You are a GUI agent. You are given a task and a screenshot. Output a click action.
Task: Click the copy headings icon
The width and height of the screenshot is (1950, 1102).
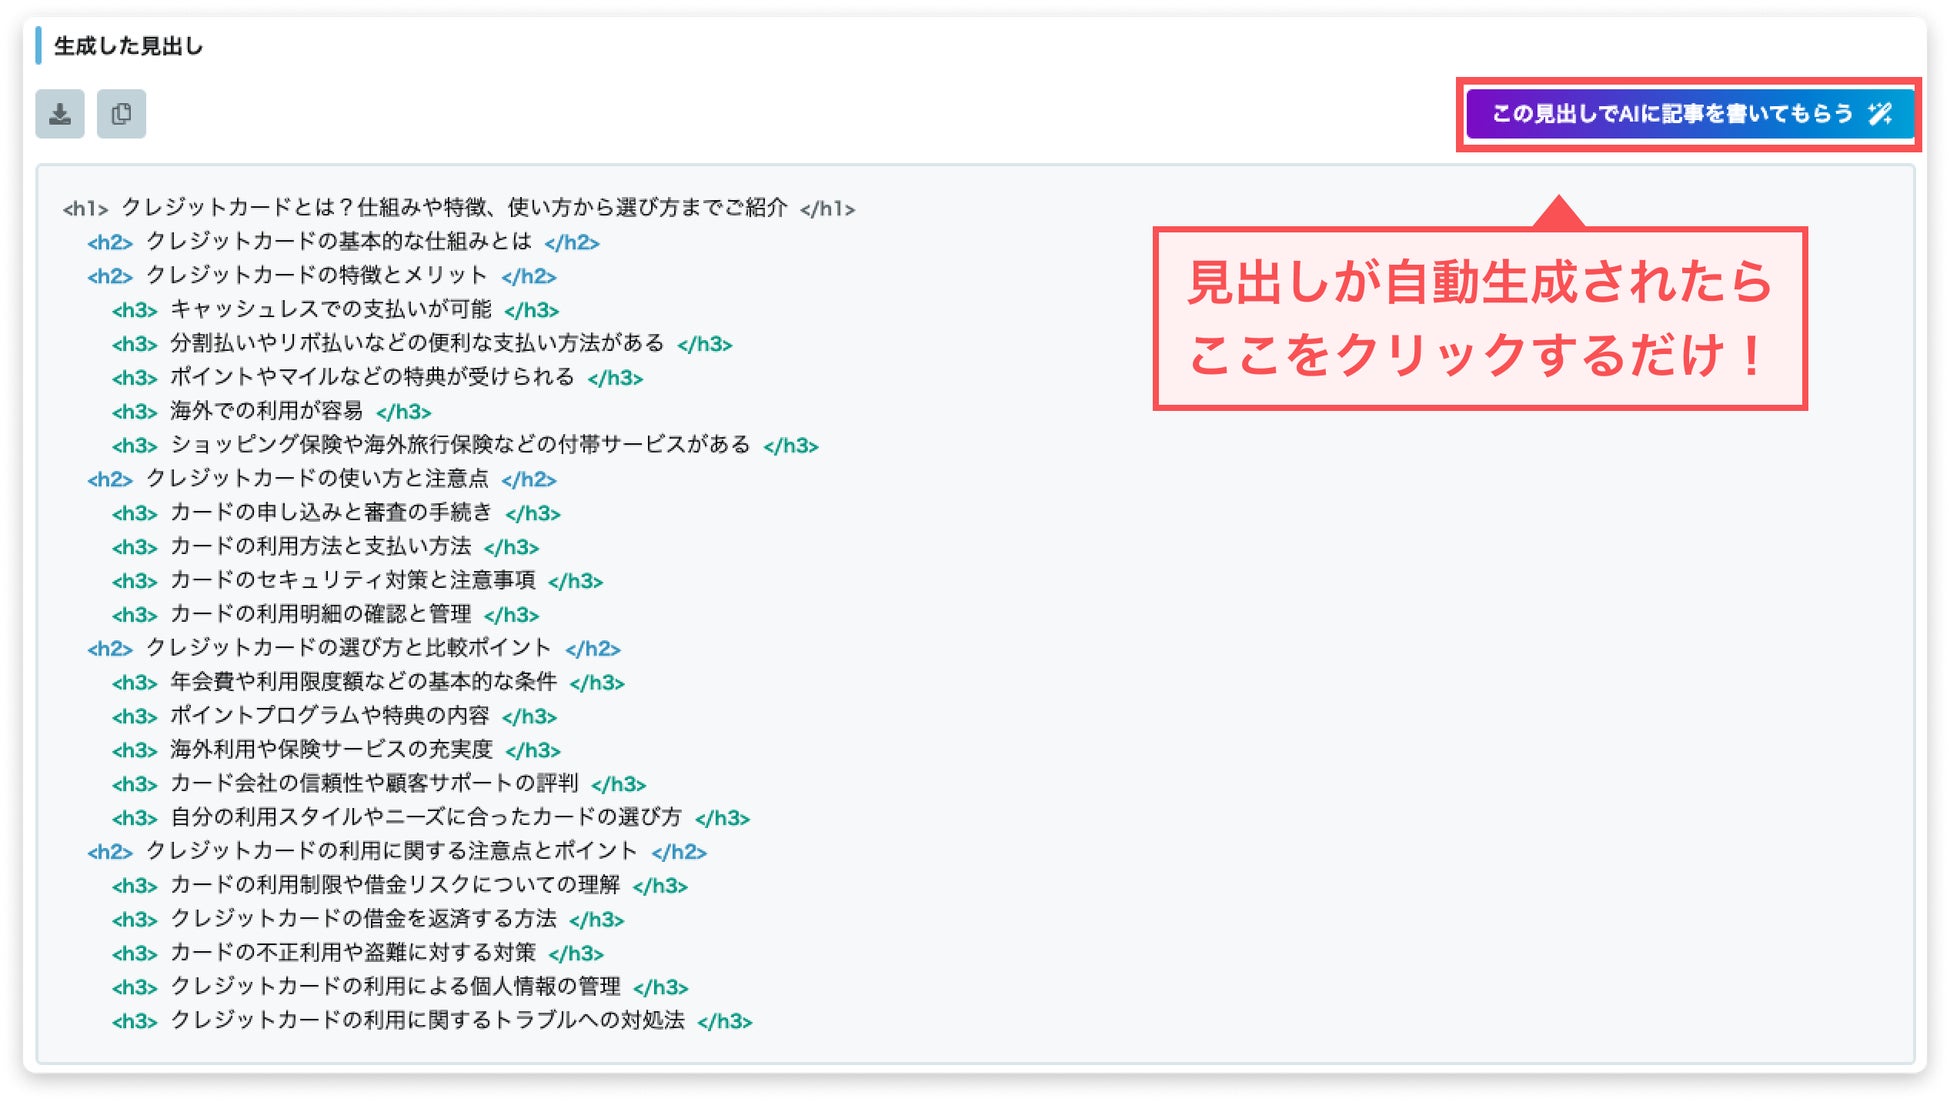121,114
